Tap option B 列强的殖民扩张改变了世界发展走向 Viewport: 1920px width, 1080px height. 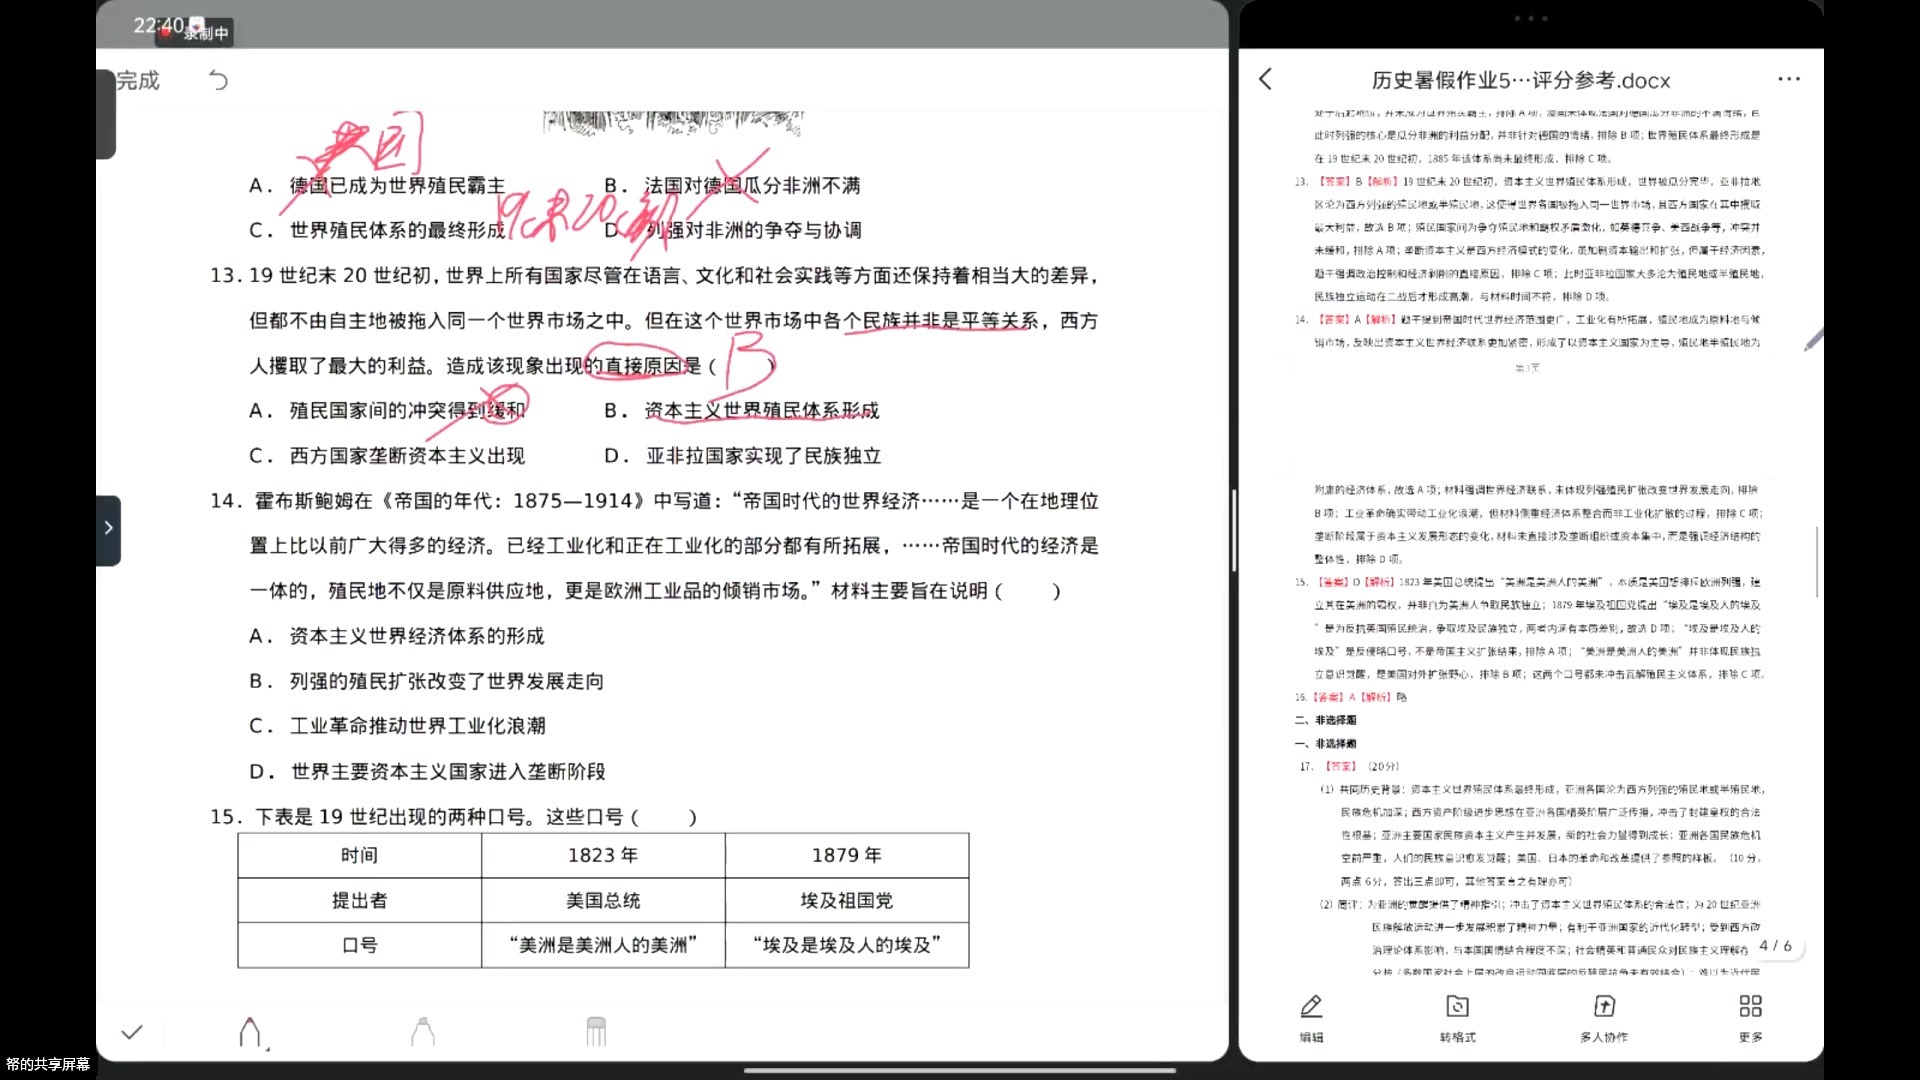[x=427, y=681]
